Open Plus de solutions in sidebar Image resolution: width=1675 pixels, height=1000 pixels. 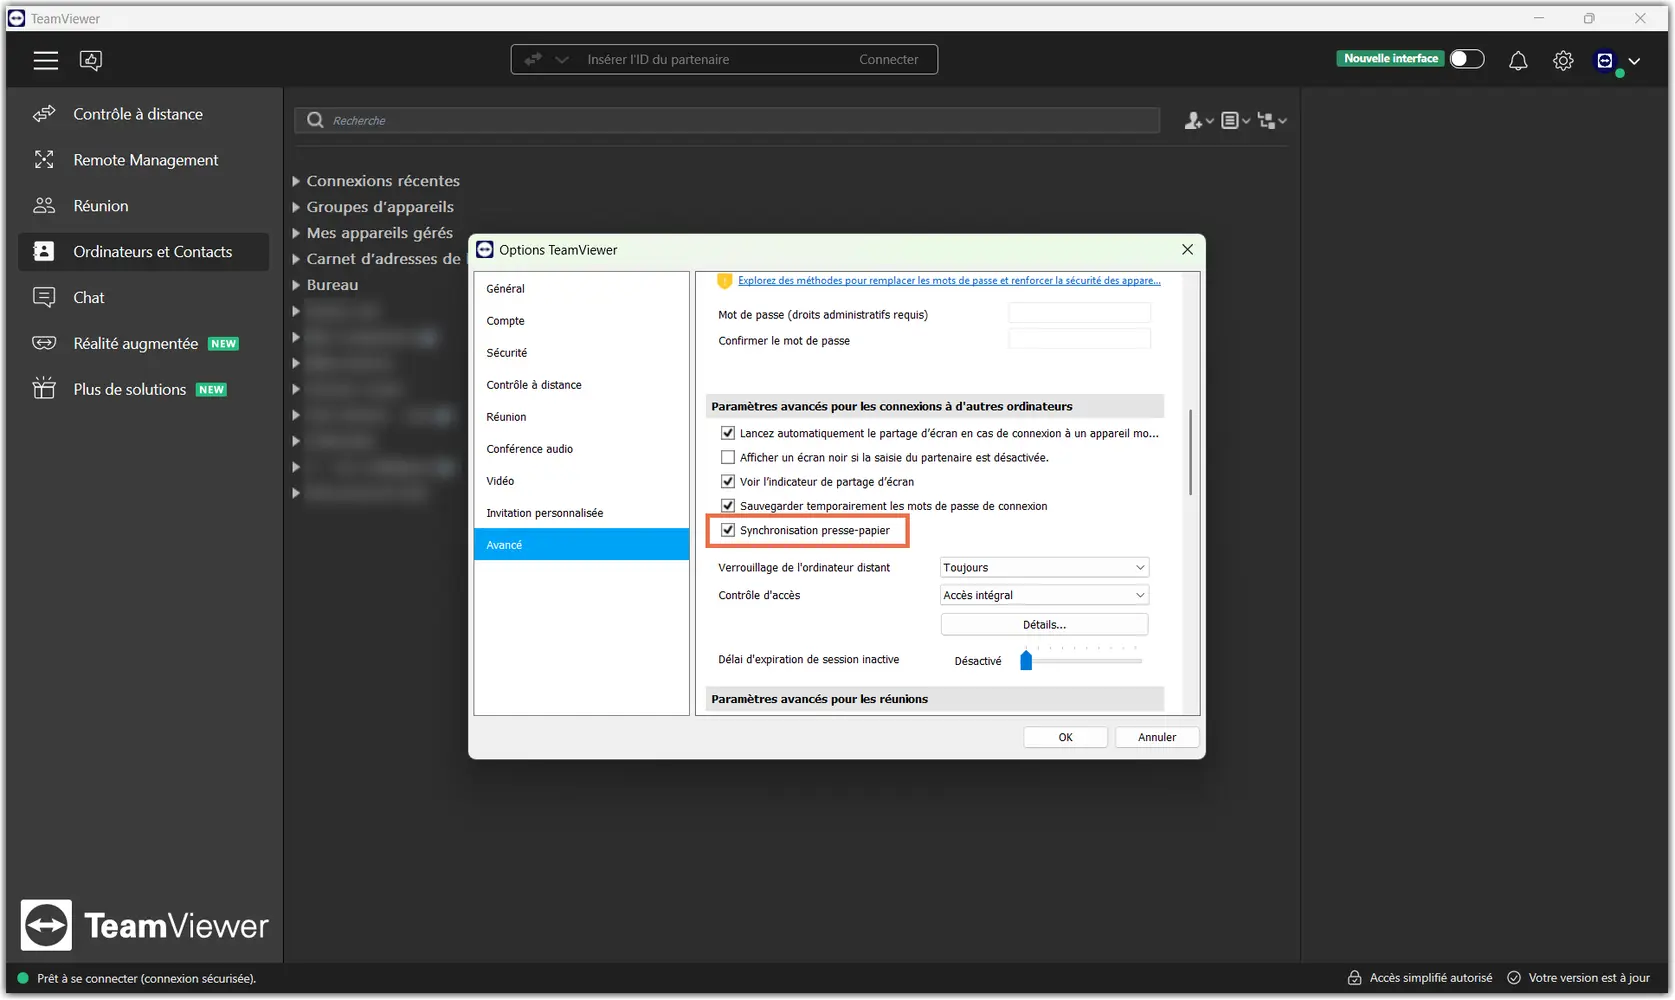pyautogui.click(x=144, y=389)
